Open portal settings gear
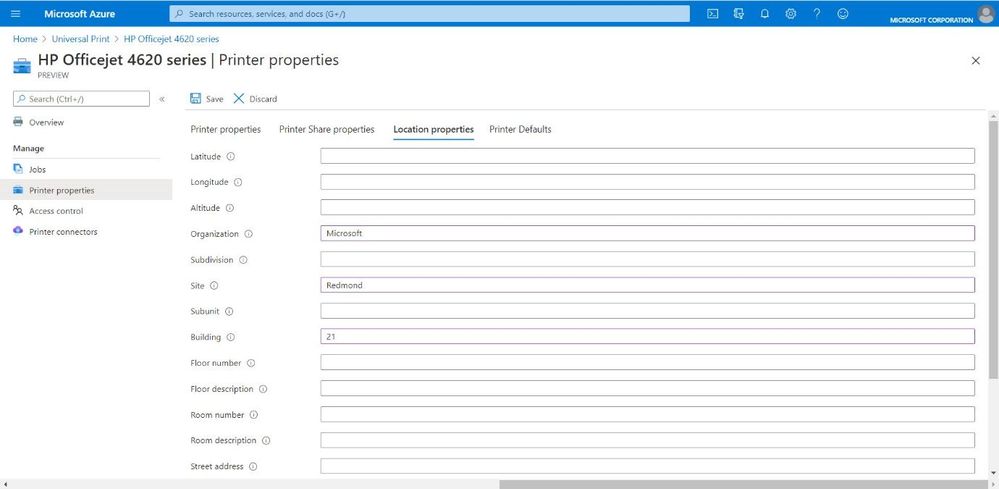 [791, 13]
